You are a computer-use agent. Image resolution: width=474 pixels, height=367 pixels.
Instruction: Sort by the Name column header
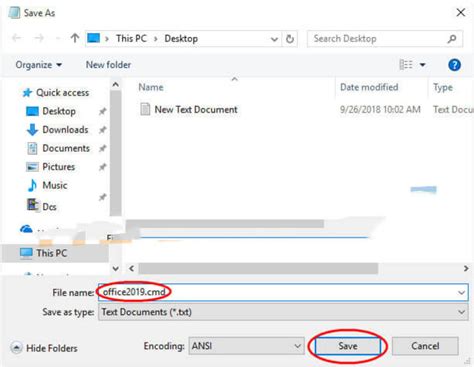[x=151, y=87]
